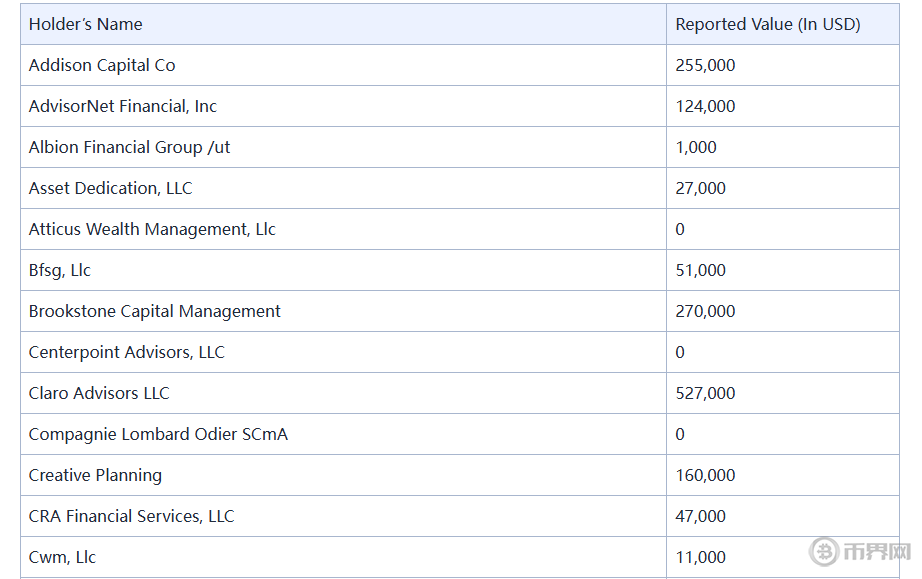922x579 pixels.
Task: Click the Holder's Name column header
Action: point(86,24)
